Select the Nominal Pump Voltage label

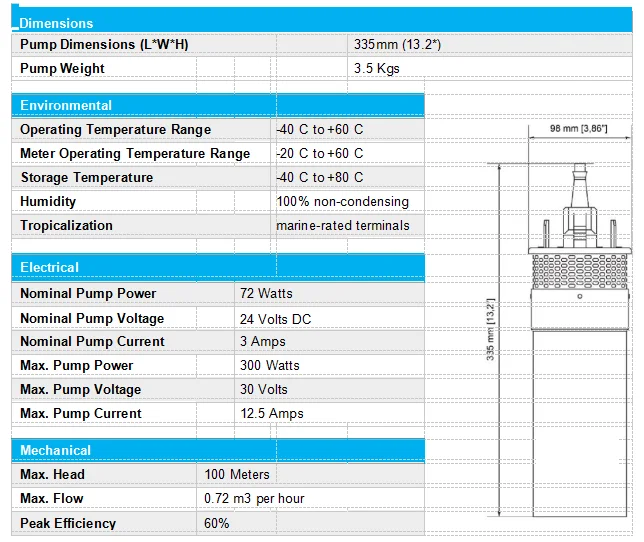click(x=92, y=319)
